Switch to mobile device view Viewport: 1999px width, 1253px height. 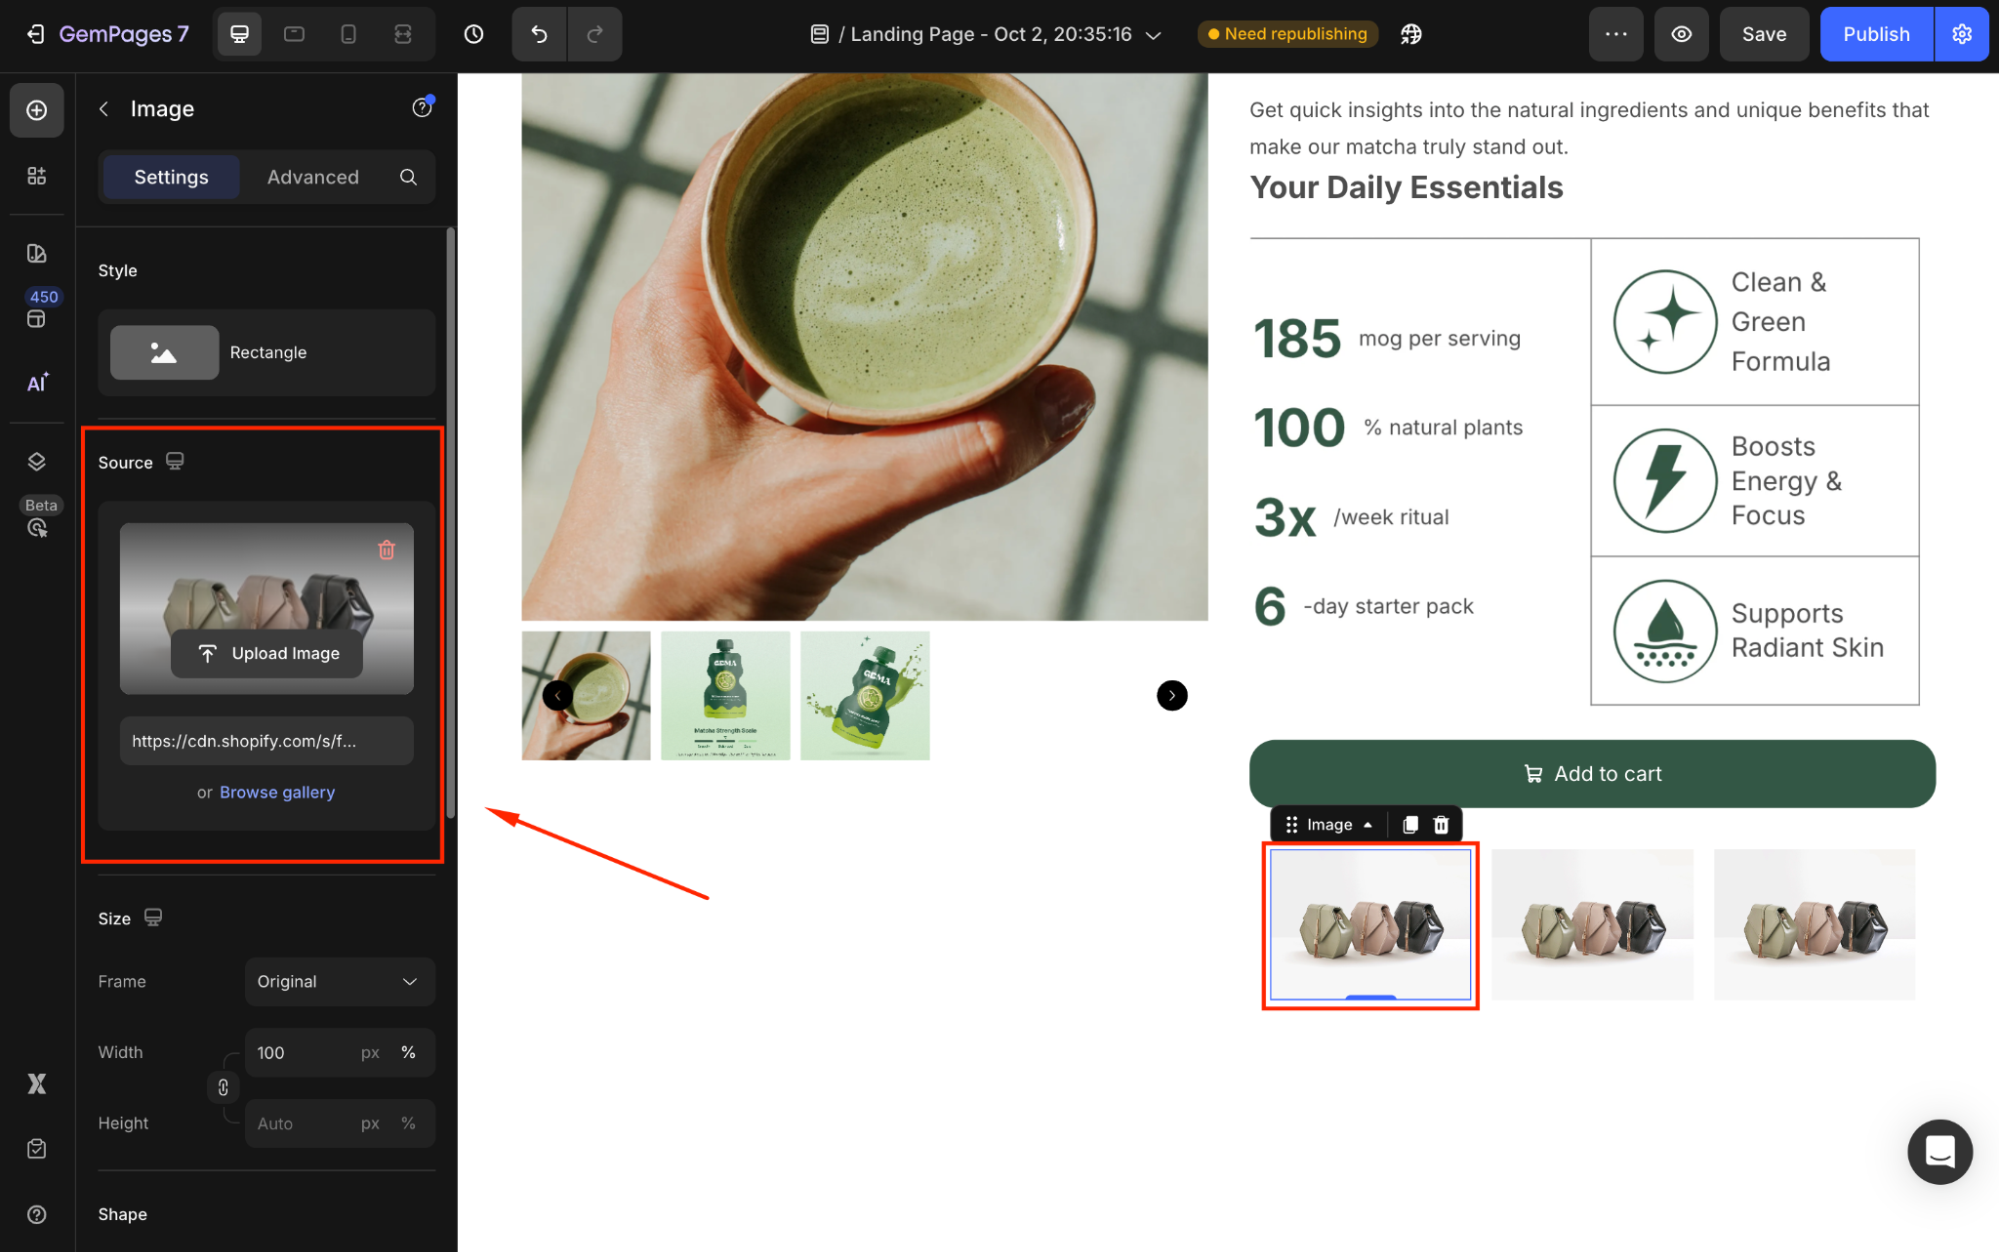point(348,34)
